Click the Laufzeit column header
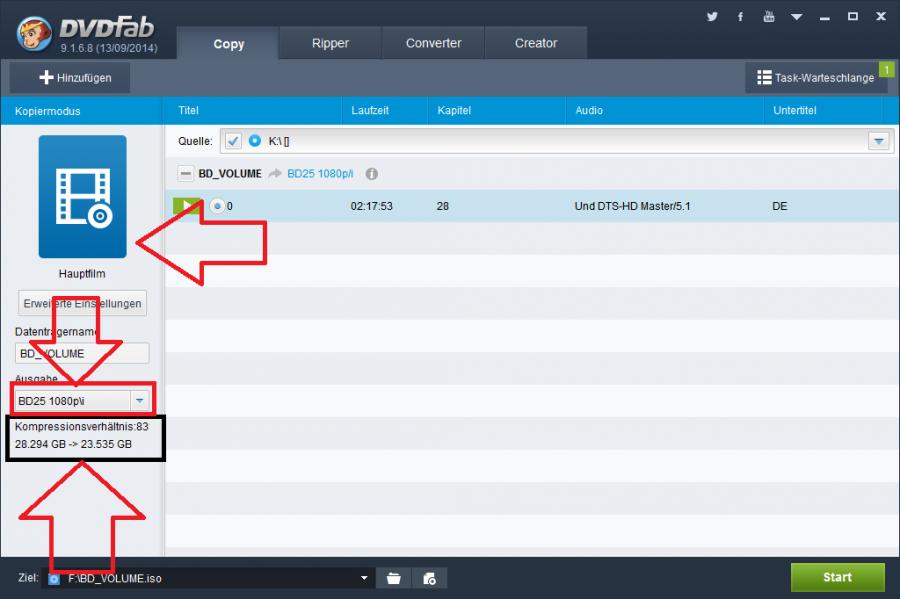The height and width of the screenshot is (599, 900). coord(370,110)
